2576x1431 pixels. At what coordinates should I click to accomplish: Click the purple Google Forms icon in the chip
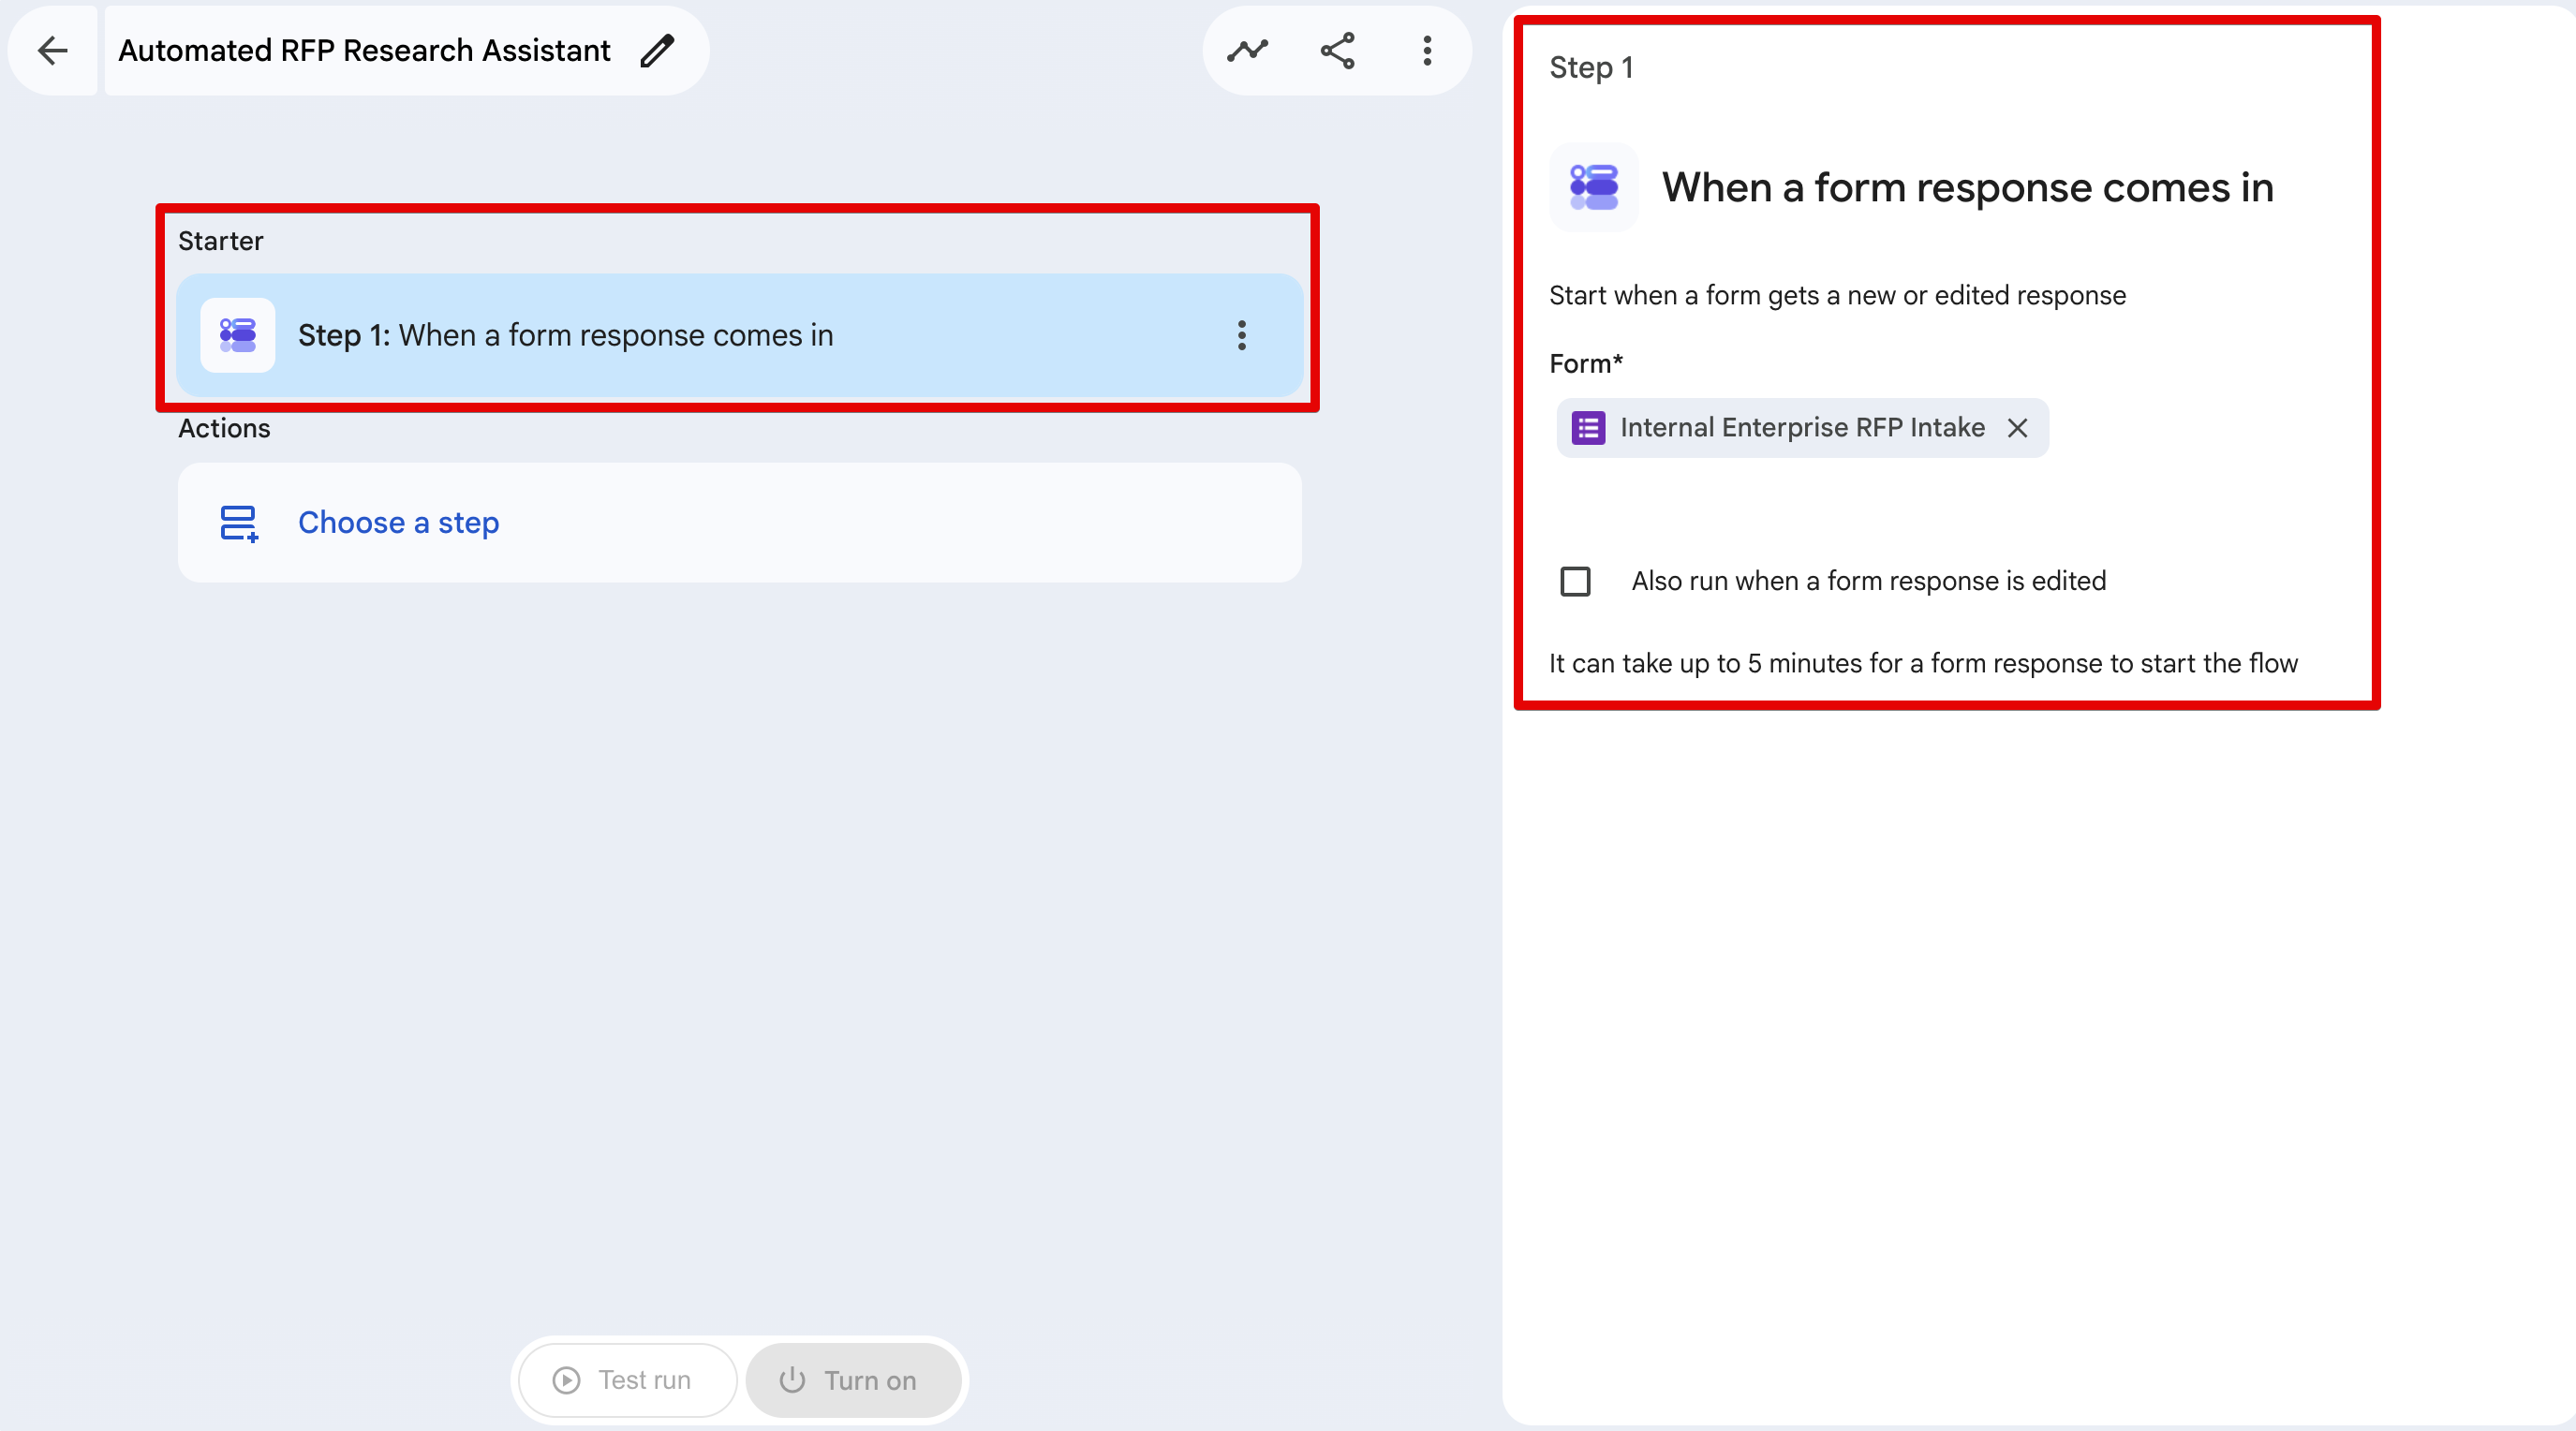coord(1588,428)
